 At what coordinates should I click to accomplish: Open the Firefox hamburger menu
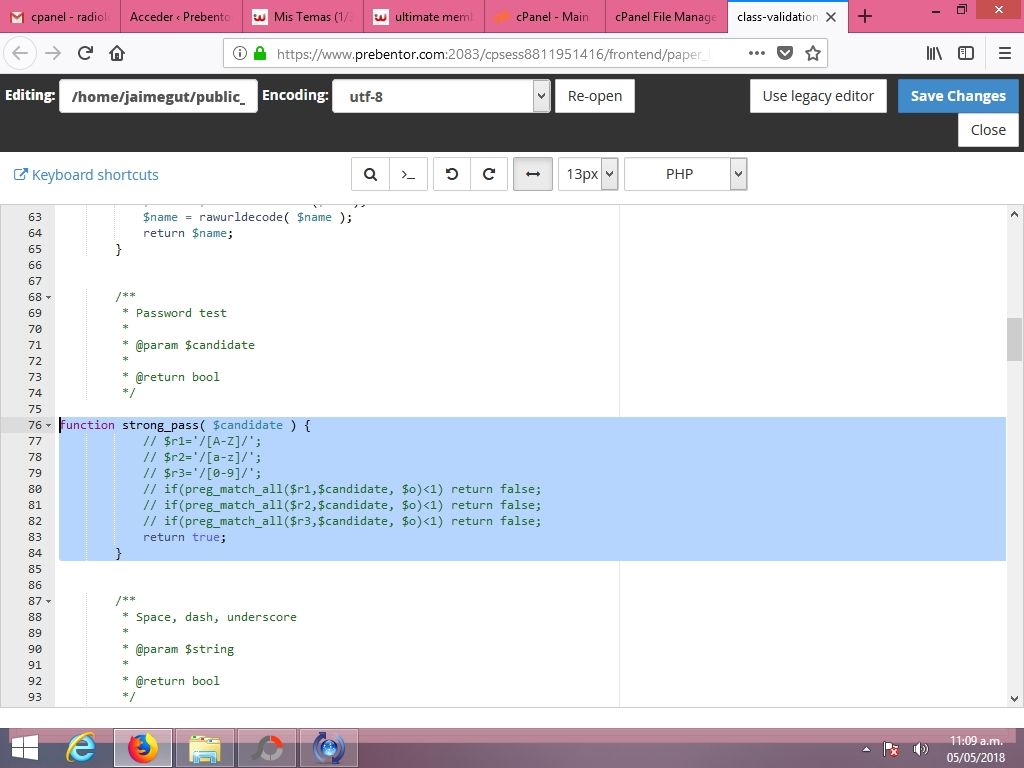tap(1005, 53)
